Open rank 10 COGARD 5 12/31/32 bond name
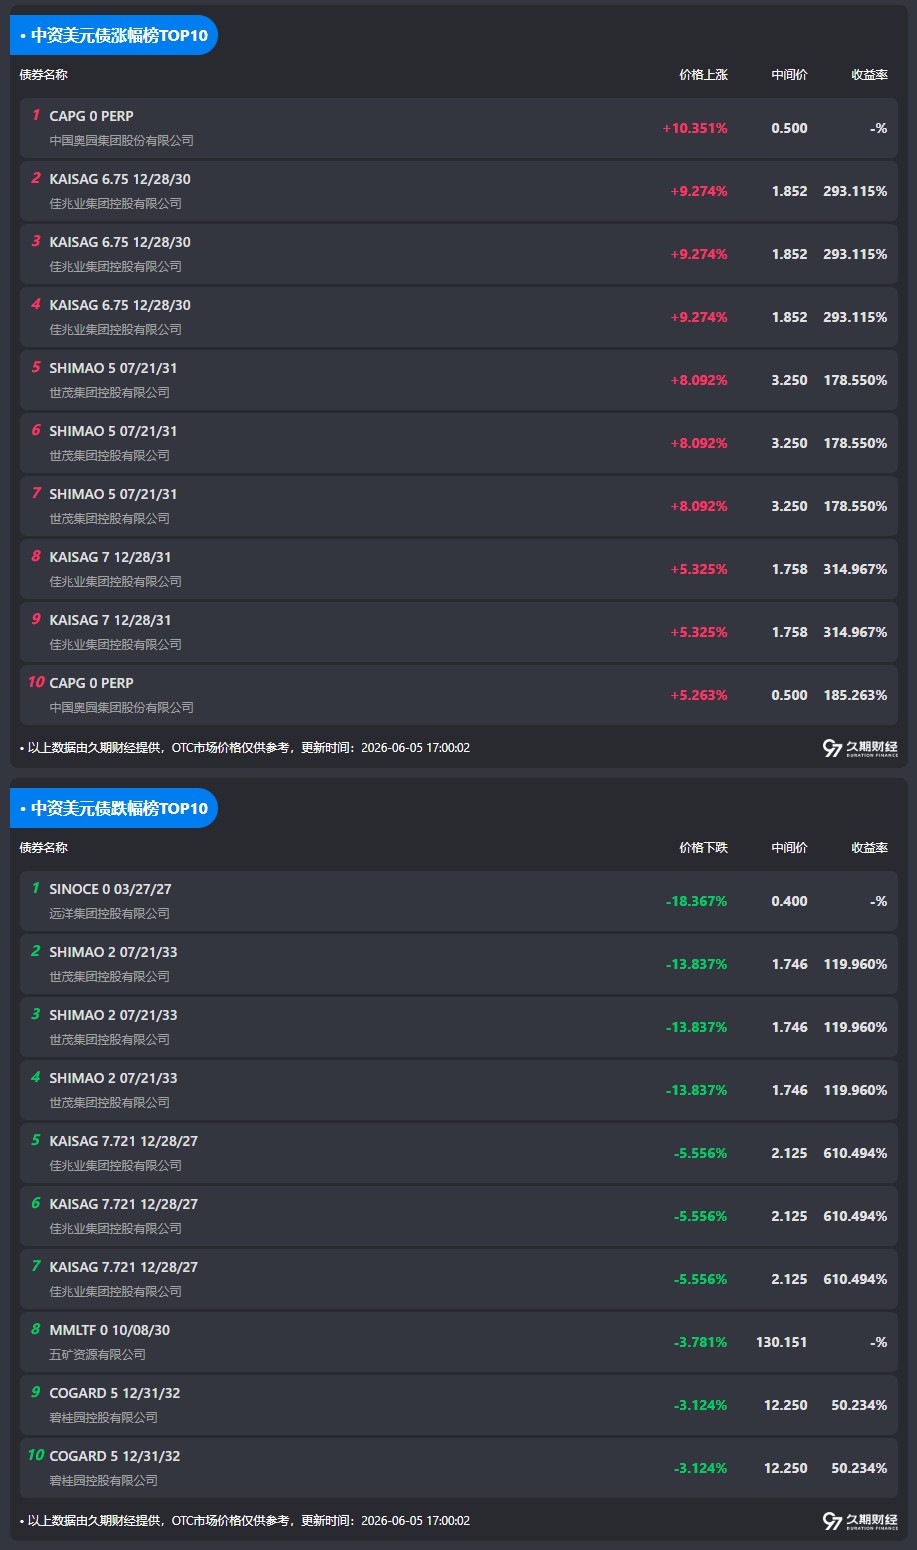The height and width of the screenshot is (1550, 917). (x=115, y=1456)
